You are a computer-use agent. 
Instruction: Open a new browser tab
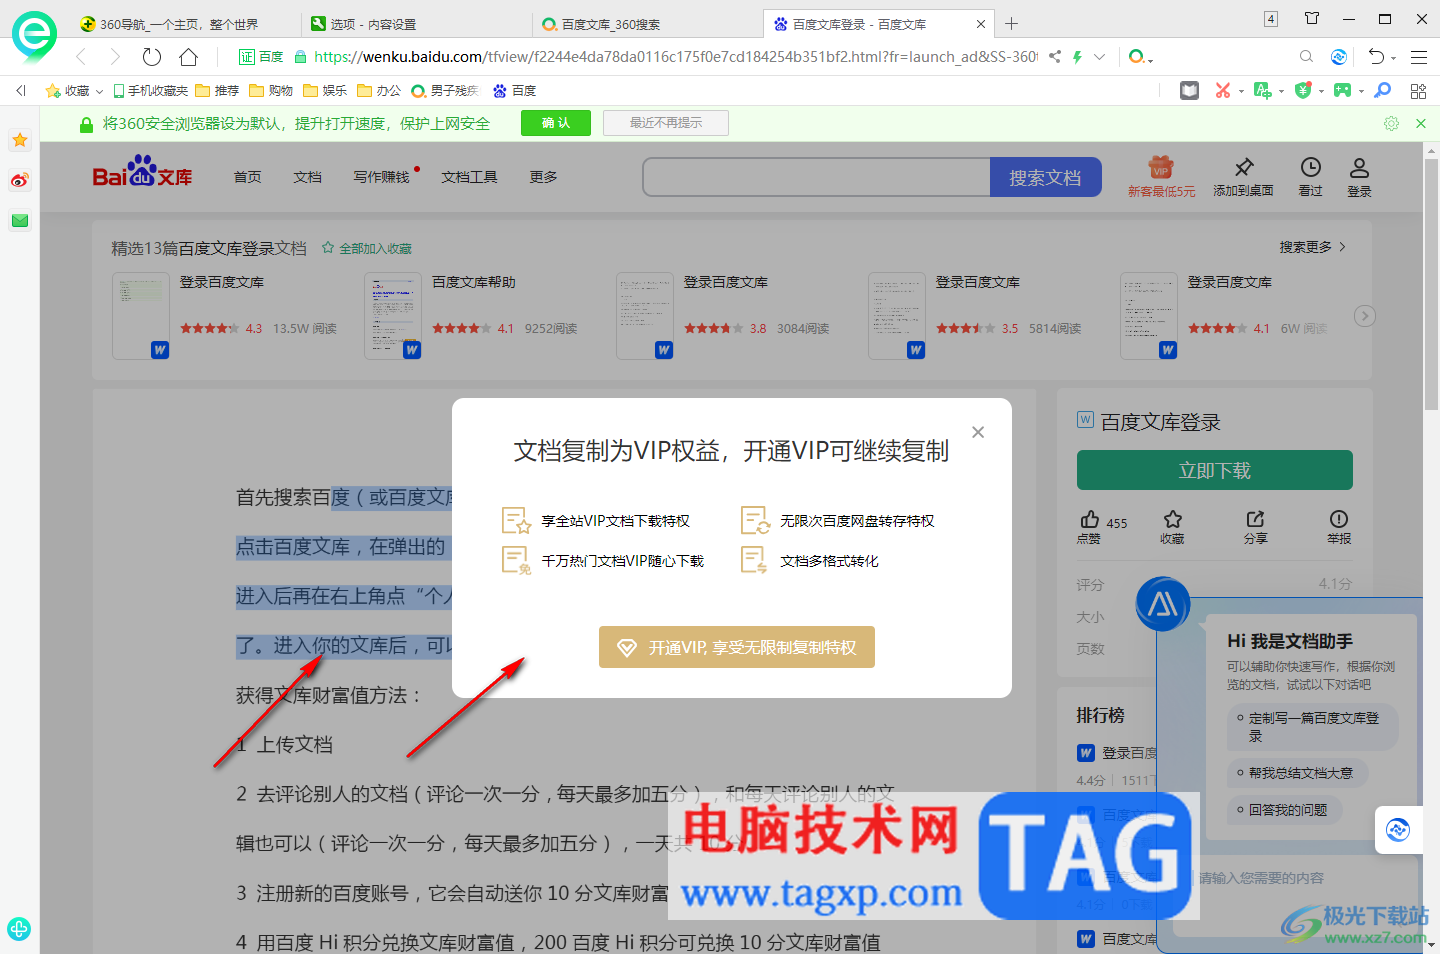coord(1012,24)
